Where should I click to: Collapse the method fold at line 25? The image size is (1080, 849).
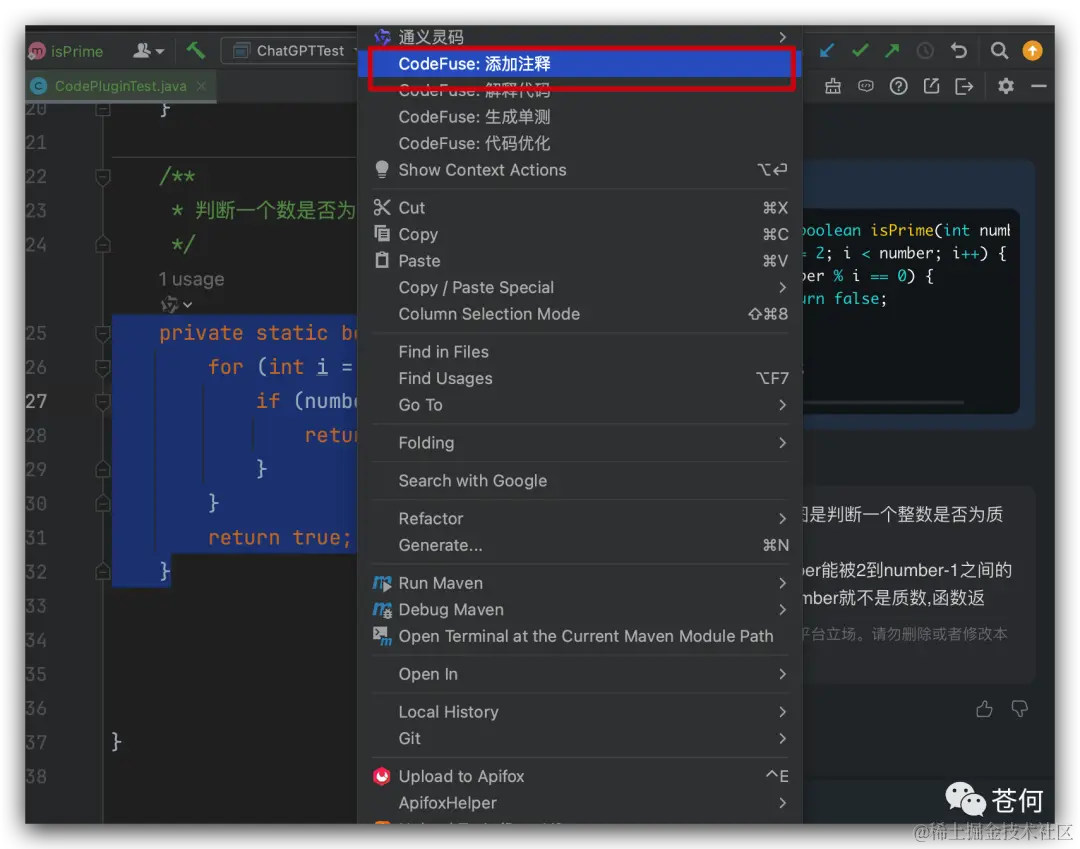click(x=103, y=334)
